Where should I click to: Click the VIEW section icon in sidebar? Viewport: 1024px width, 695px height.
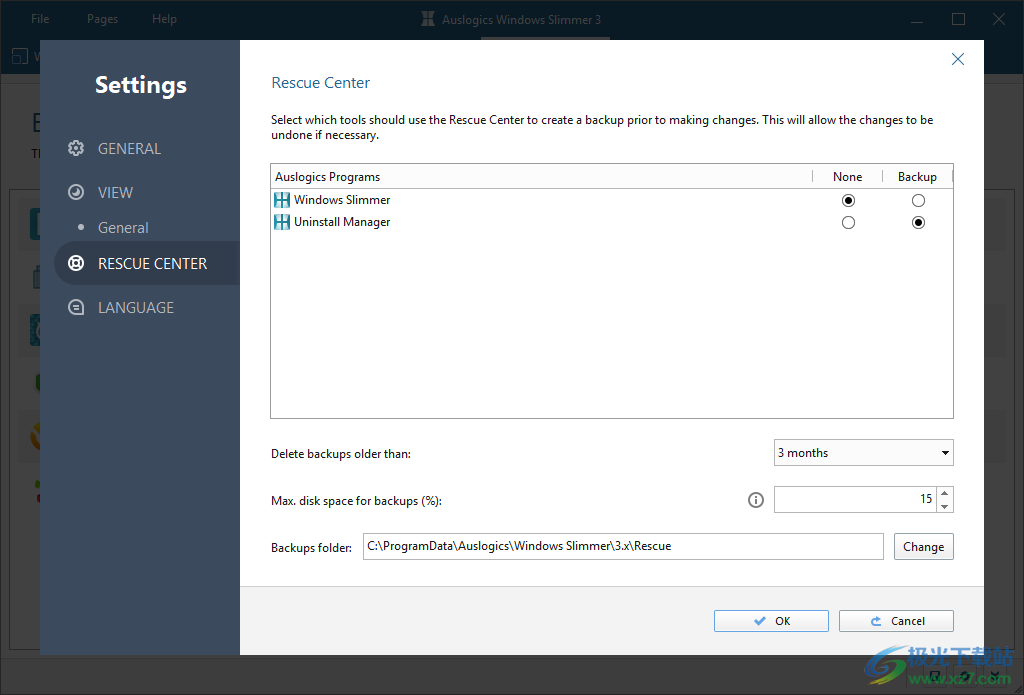pos(75,192)
